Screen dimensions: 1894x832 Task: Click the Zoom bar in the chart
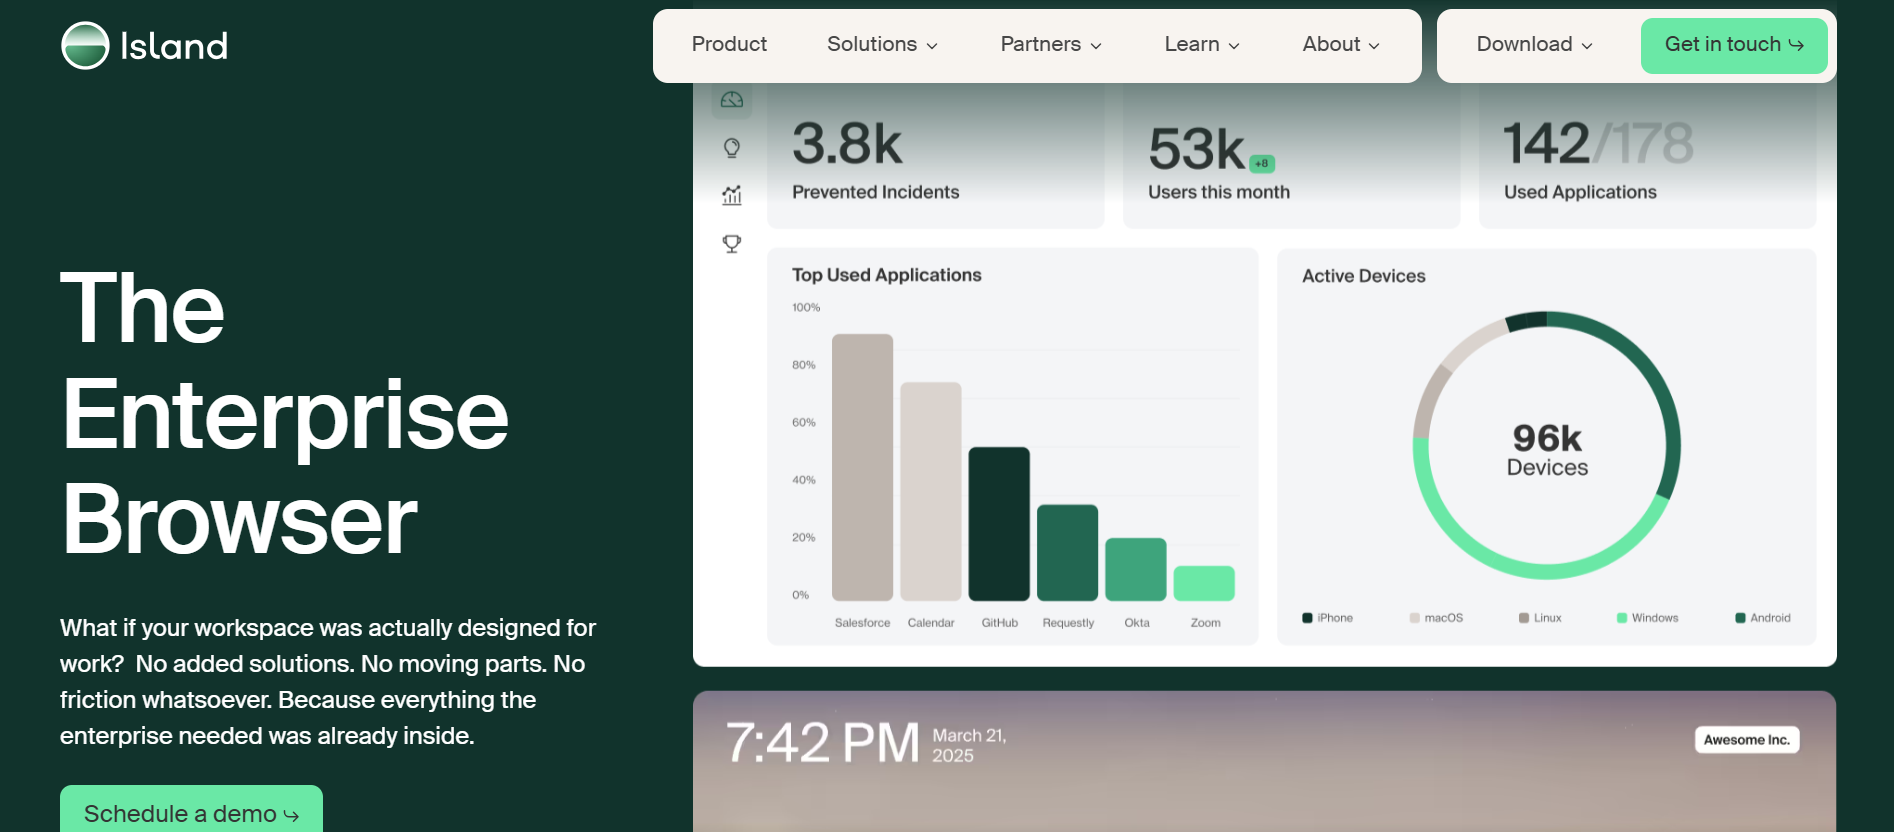pyautogui.click(x=1204, y=583)
